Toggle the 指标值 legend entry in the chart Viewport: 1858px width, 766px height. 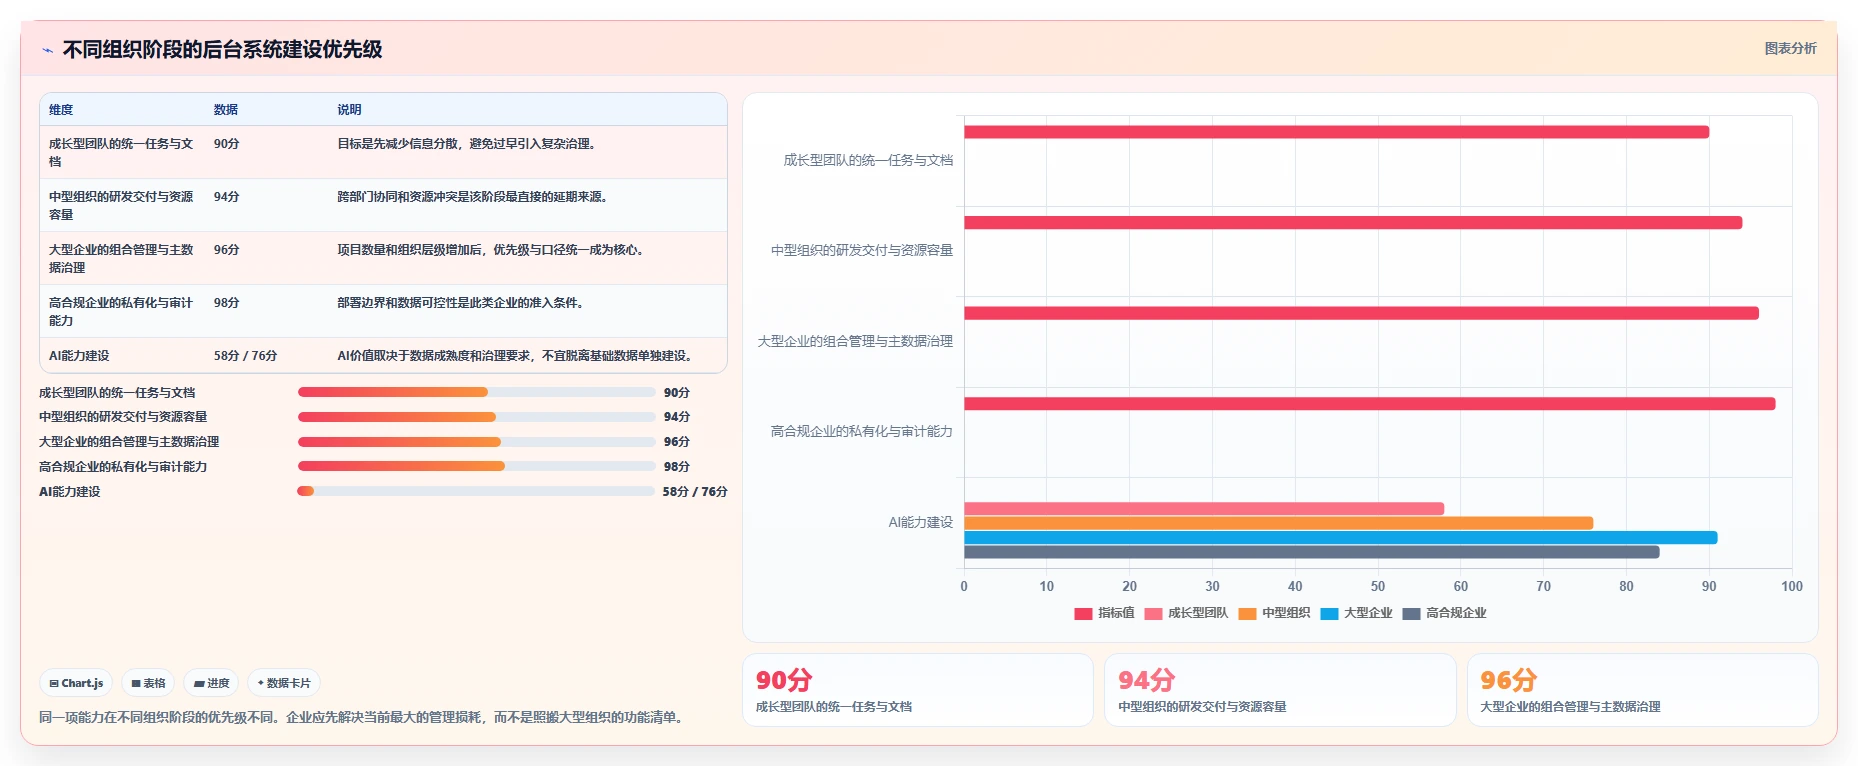coord(1104,613)
